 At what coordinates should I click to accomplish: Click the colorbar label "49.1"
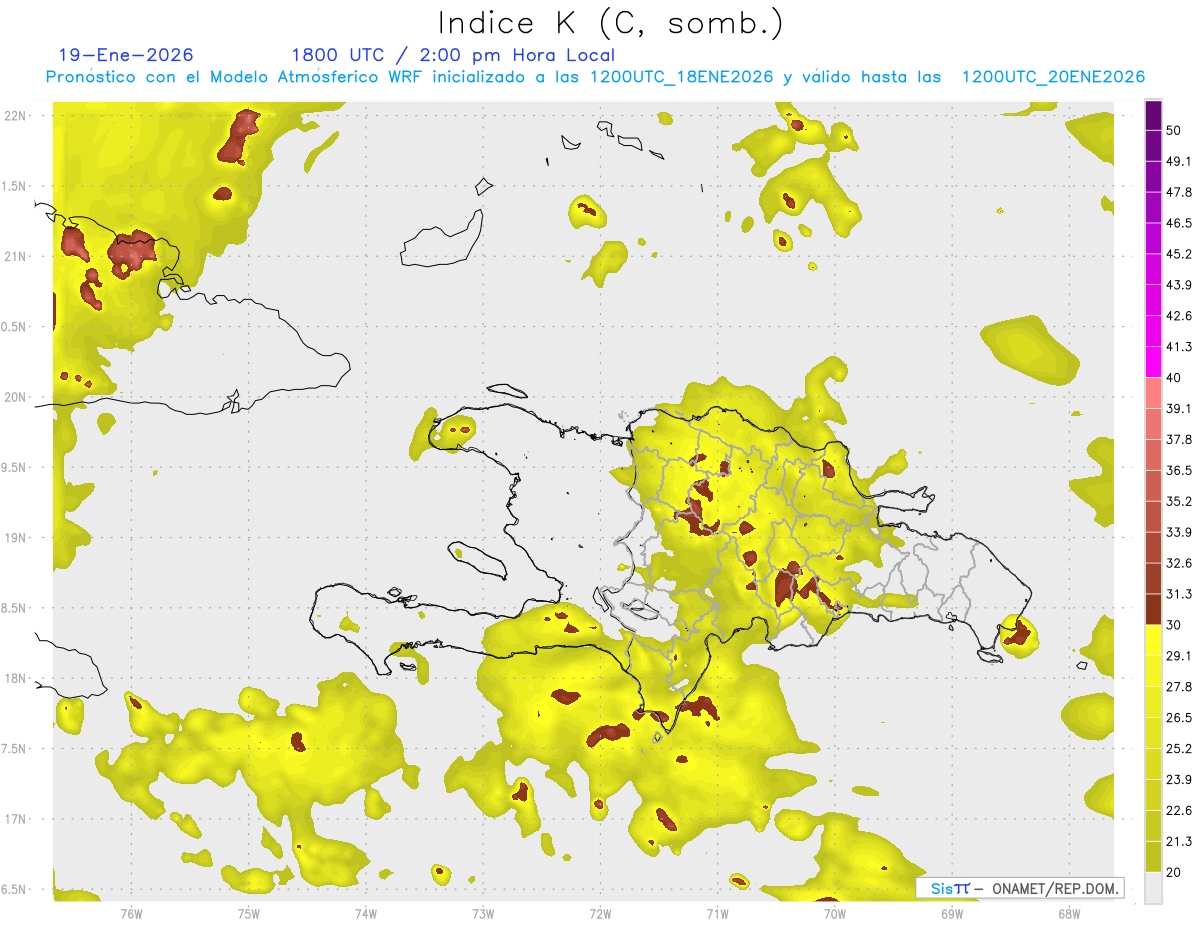[x=1179, y=162]
